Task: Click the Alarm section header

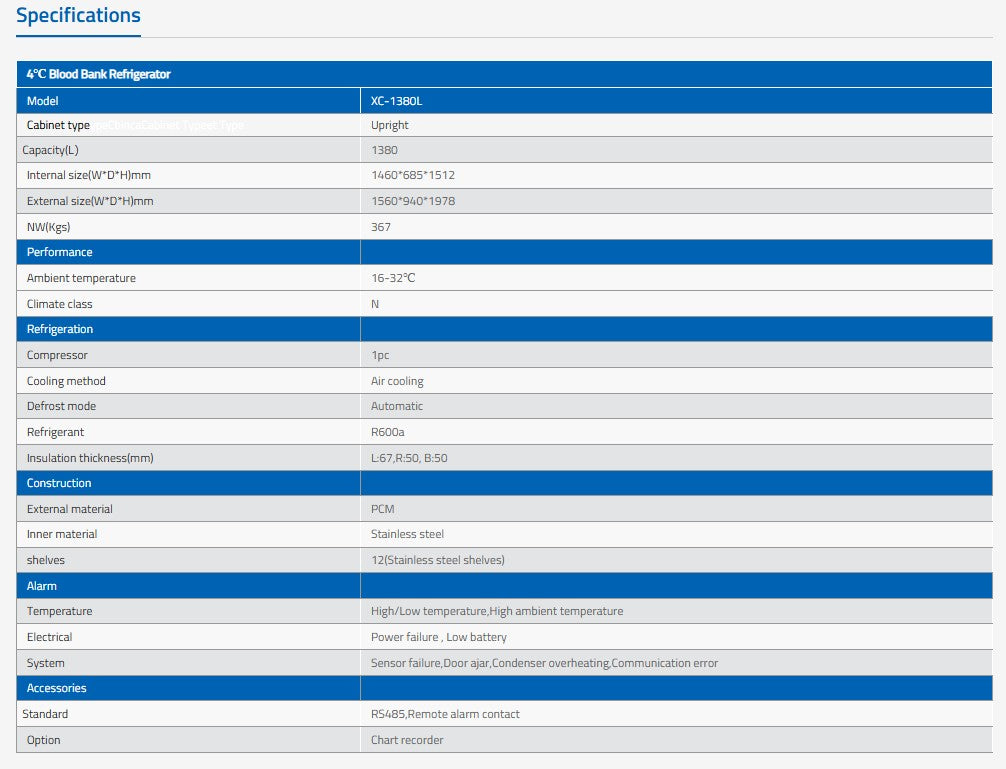Action: pos(41,585)
